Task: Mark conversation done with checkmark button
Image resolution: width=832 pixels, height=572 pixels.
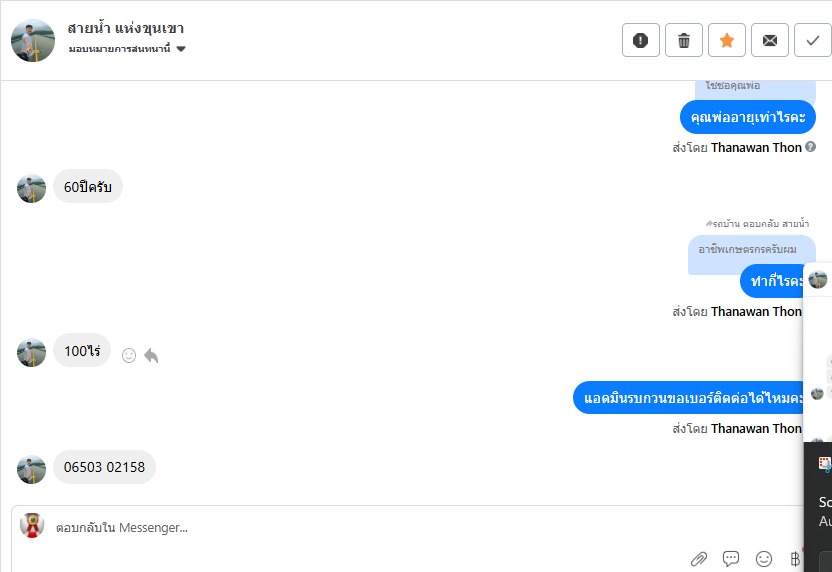Action: click(x=812, y=40)
